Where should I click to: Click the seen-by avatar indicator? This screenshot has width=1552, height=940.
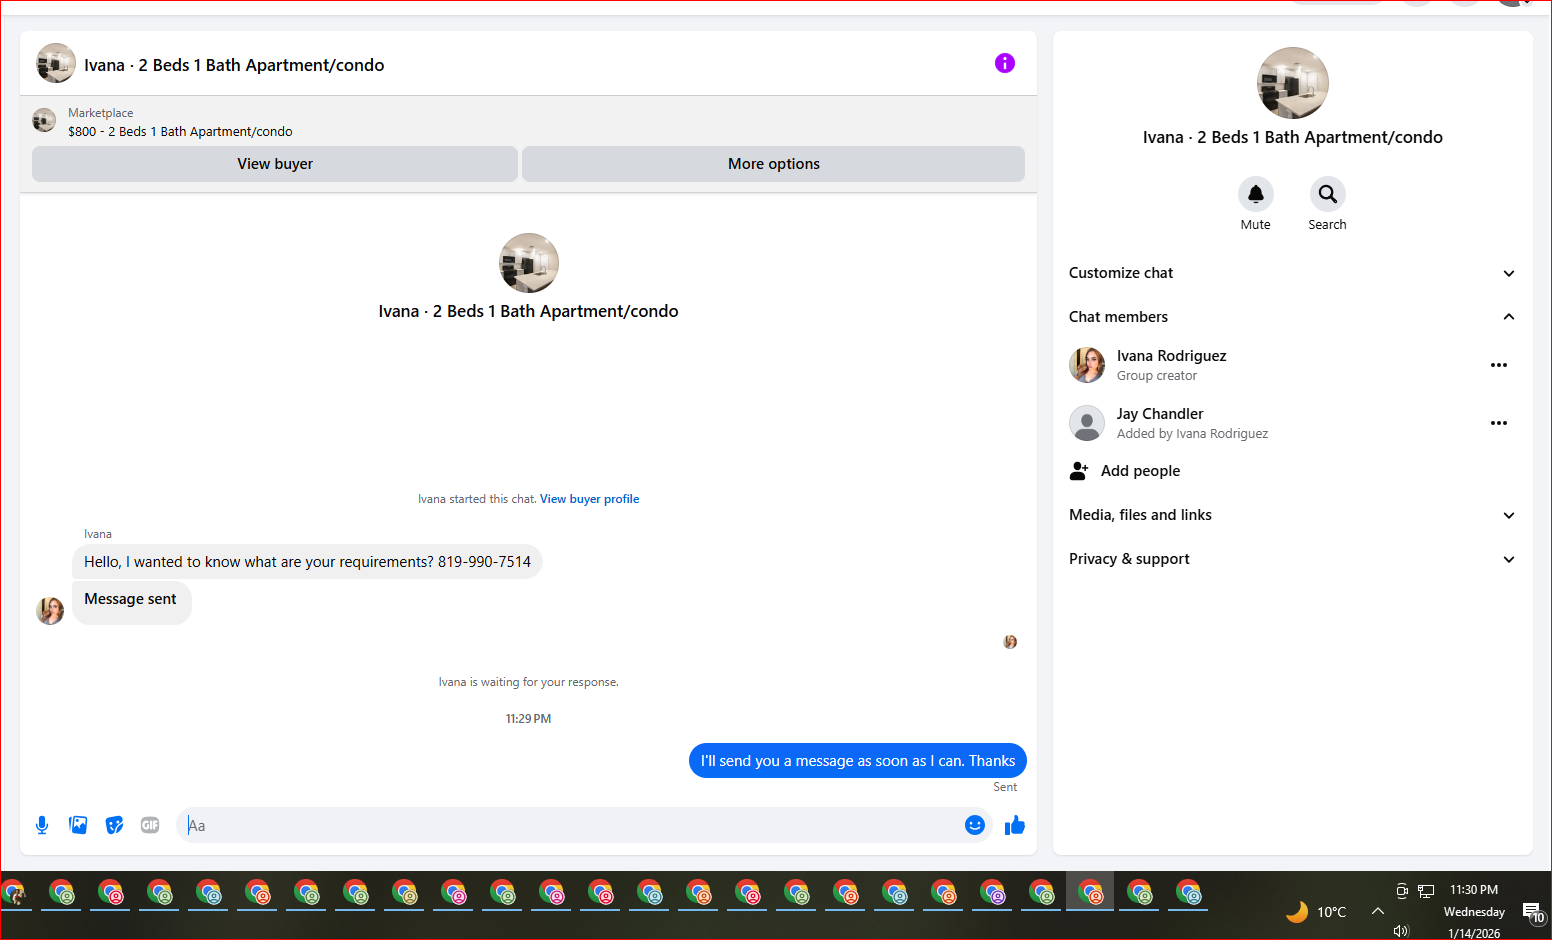click(x=1010, y=642)
